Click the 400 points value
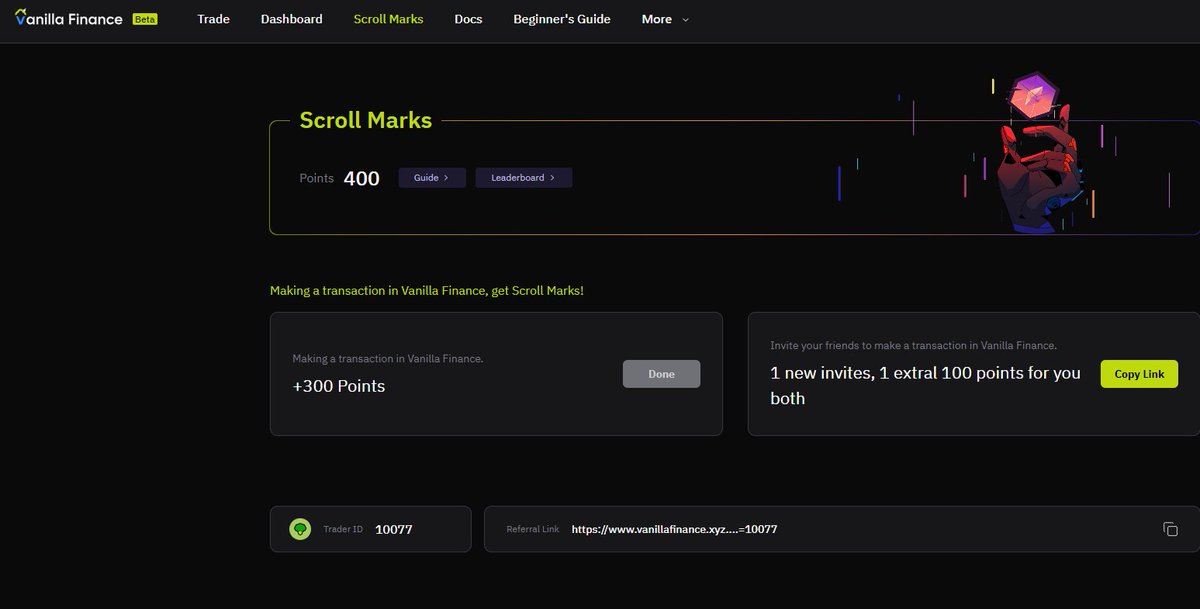The height and width of the screenshot is (609, 1200). 361,178
